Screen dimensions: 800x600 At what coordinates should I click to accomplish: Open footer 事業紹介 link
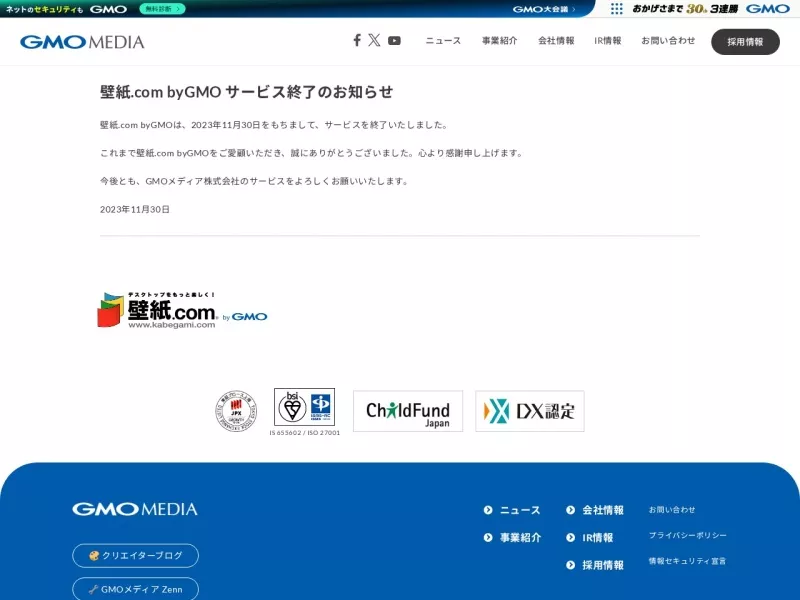(520, 538)
